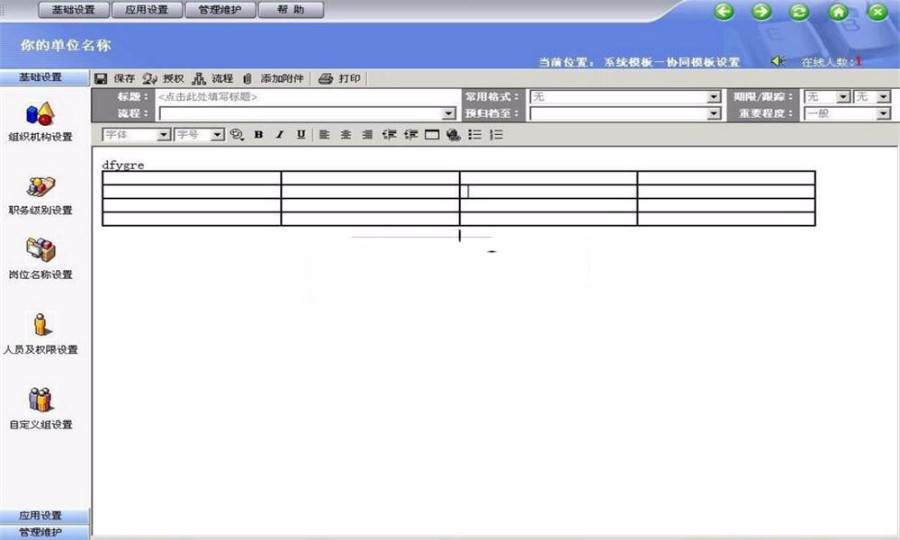900x540 pixels.
Task: Click the speaker sound icon
Action: tap(777, 61)
